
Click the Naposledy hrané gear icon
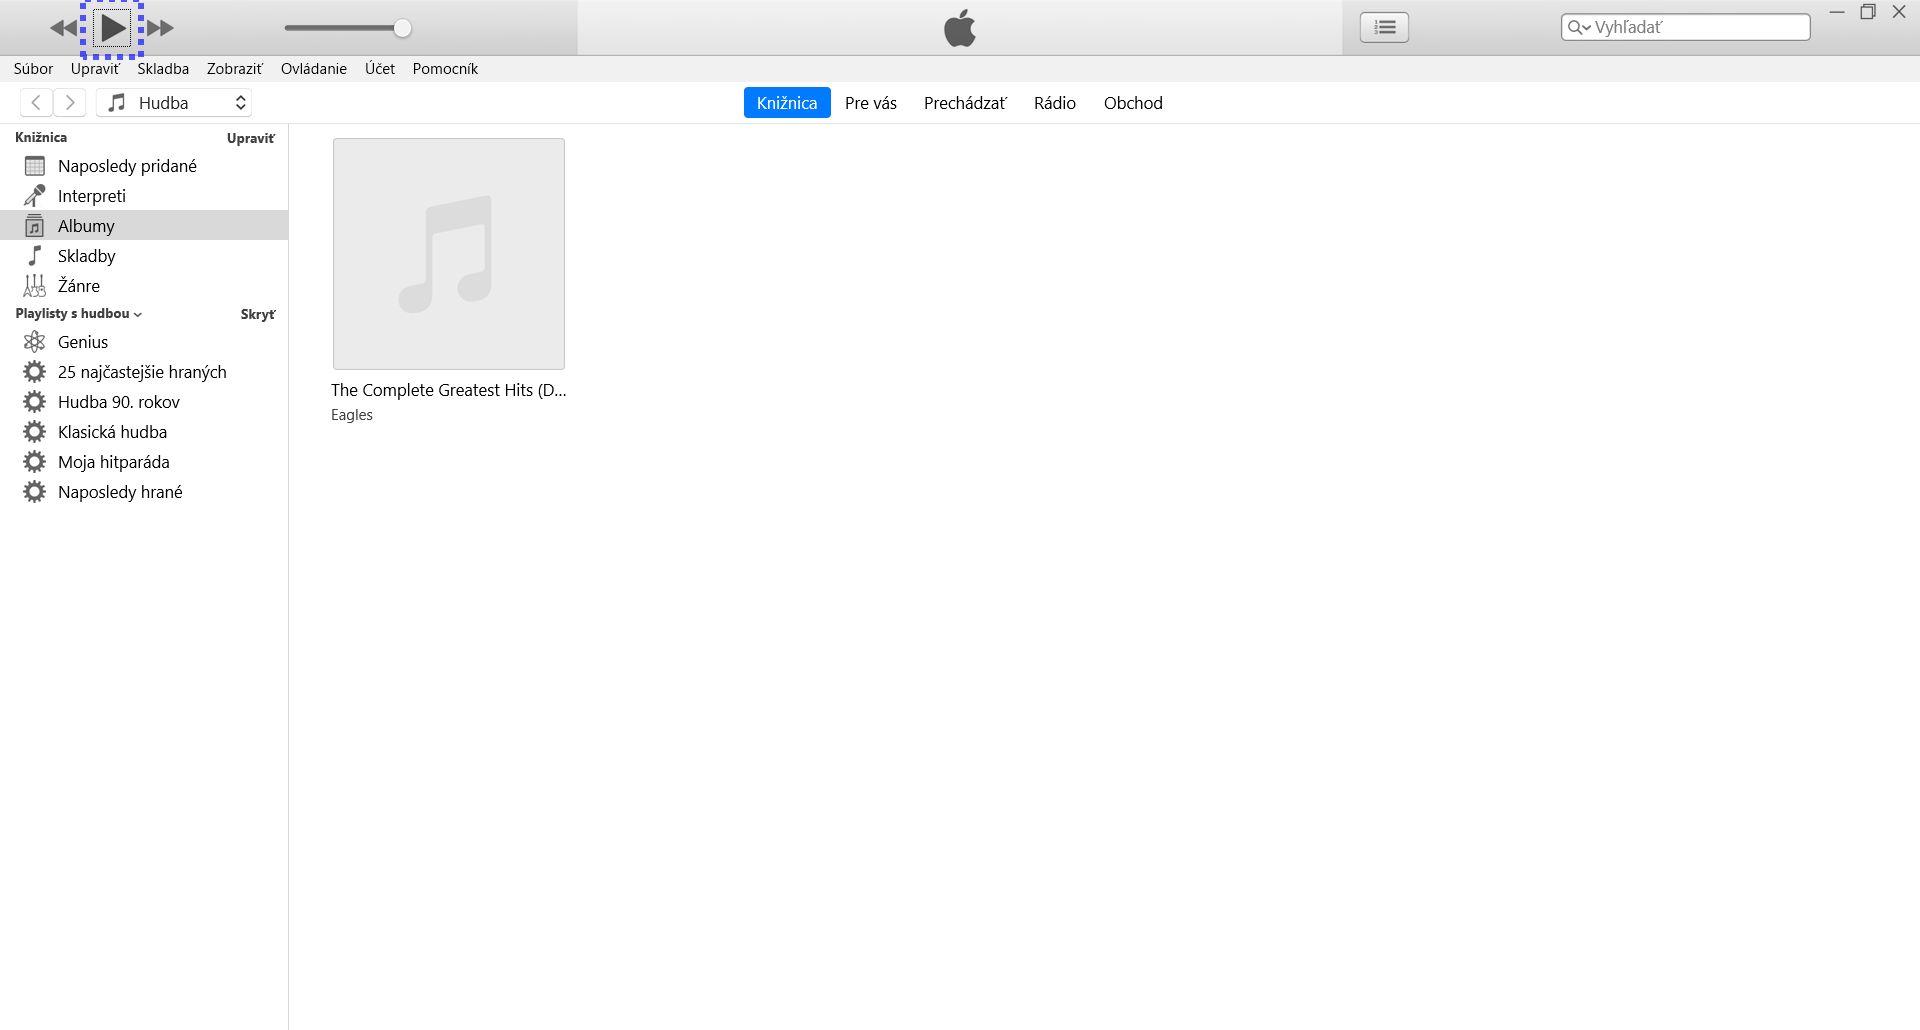[x=35, y=492]
